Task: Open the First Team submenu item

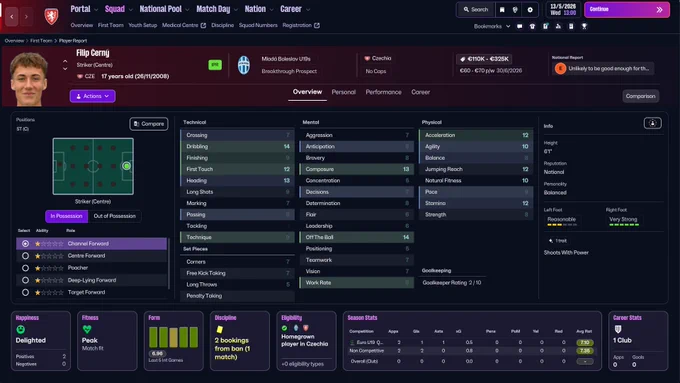Action: pos(111,26)
